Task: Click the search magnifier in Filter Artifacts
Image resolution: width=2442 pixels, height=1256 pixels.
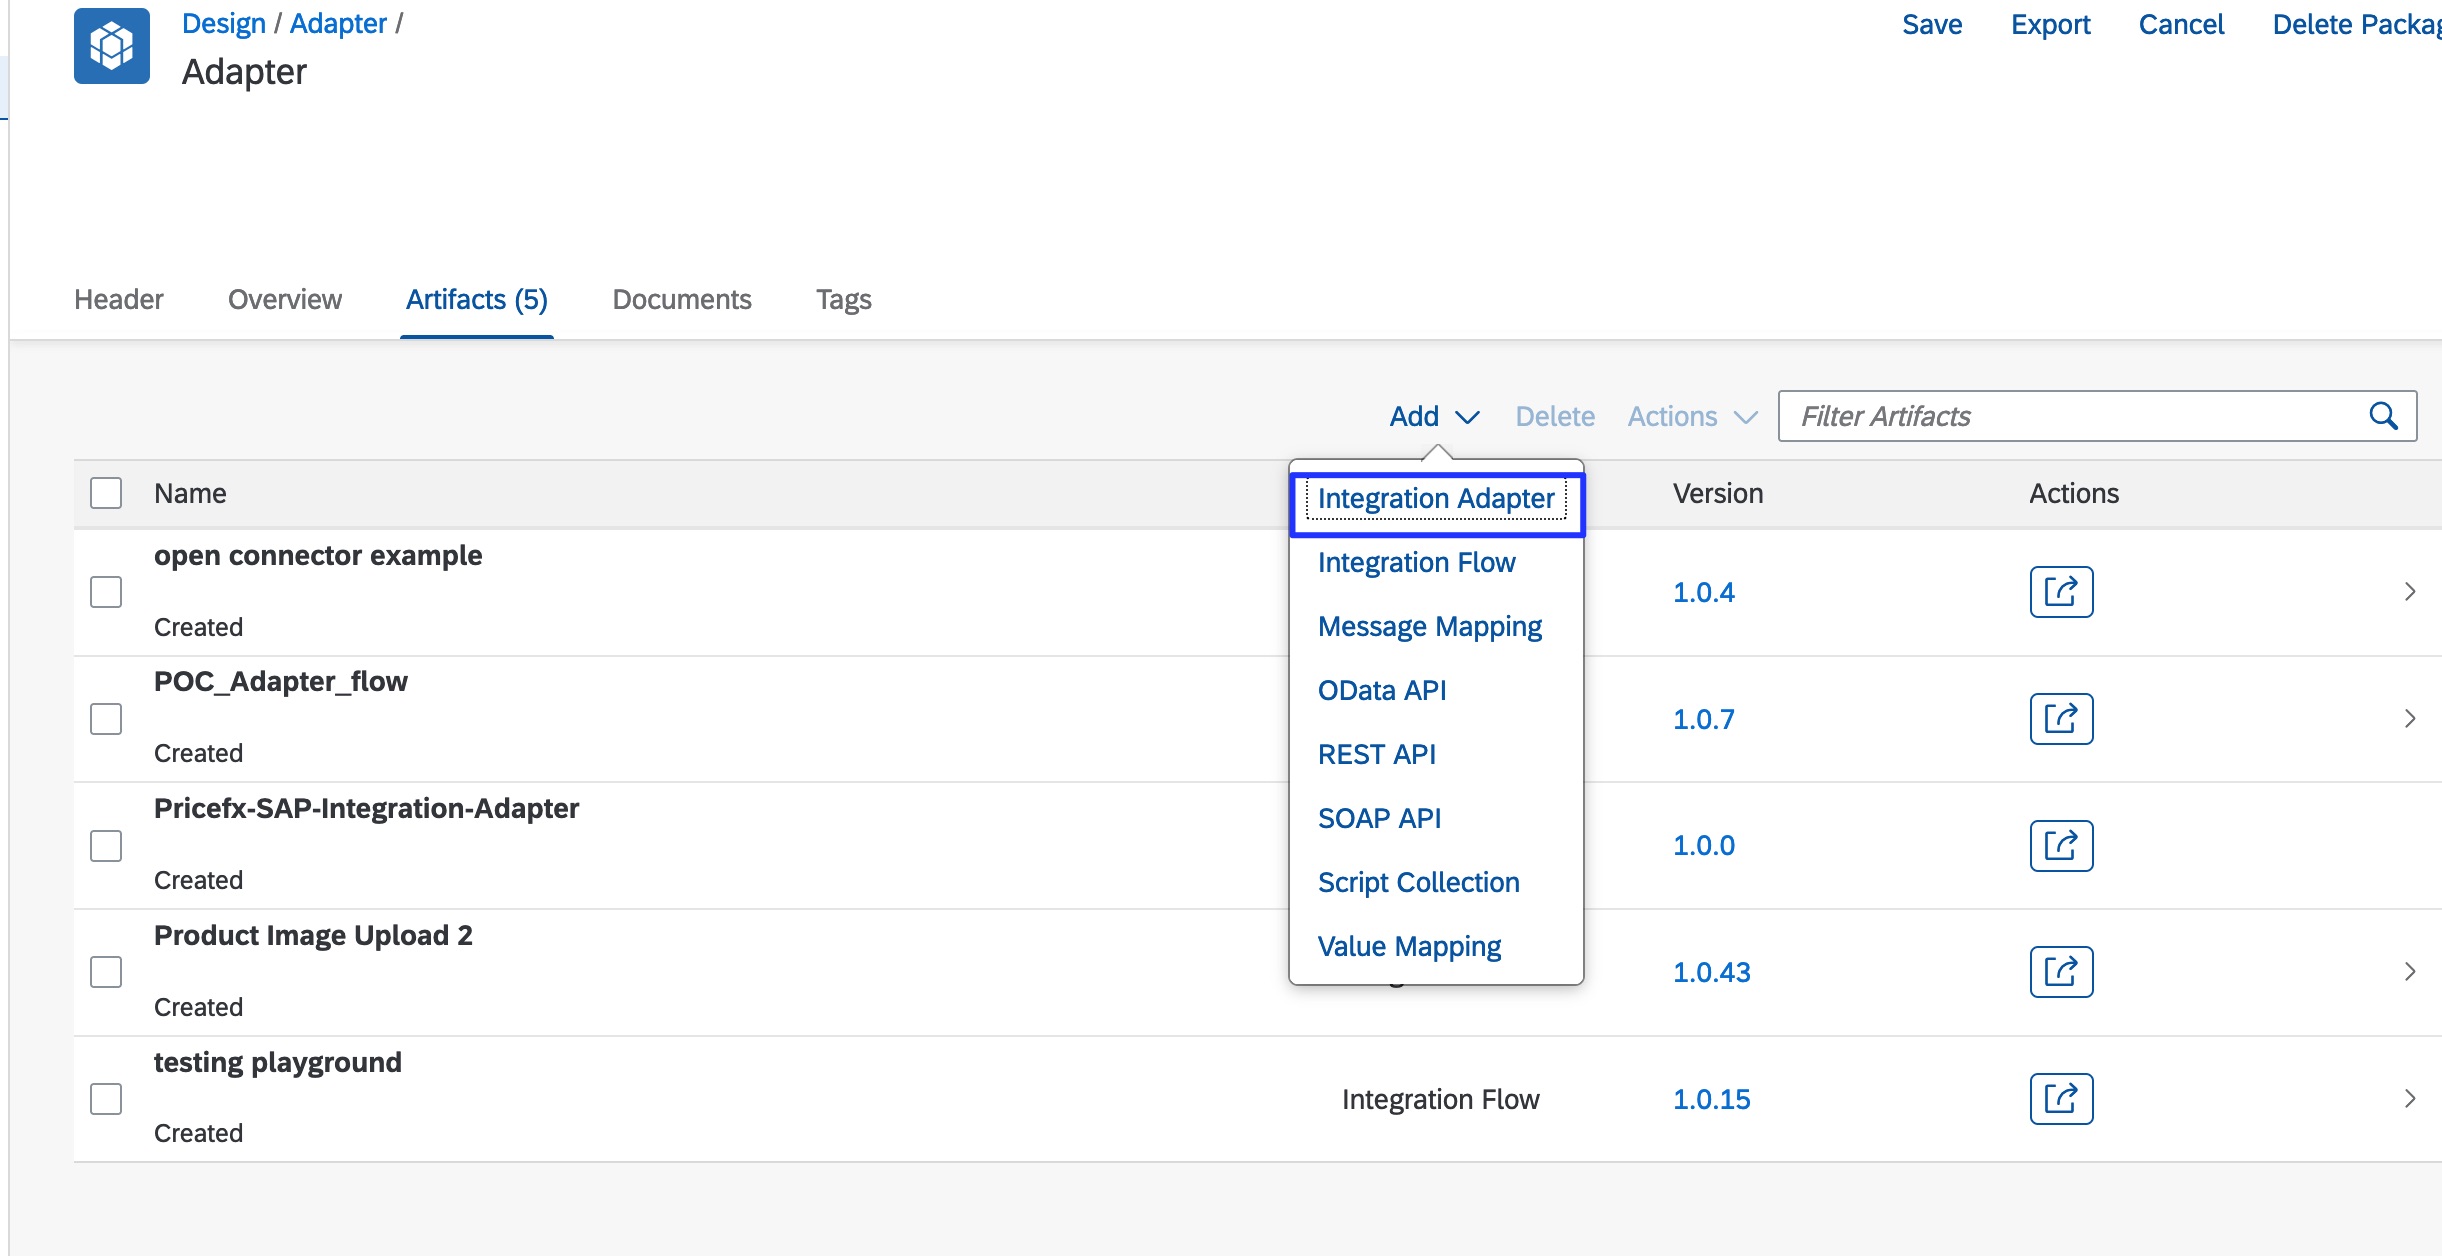Action: pos(2383,416)
